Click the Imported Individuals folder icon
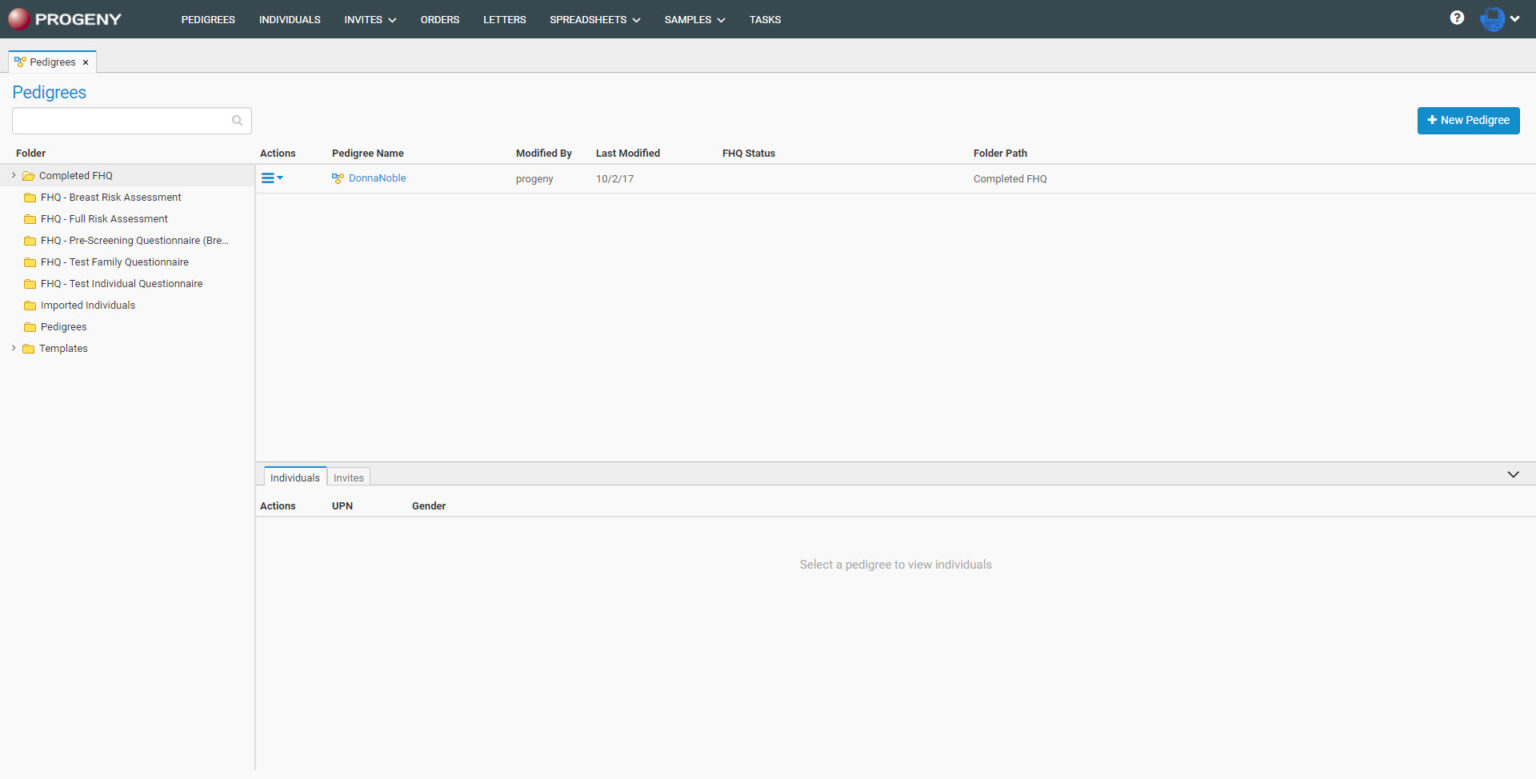 pyautogui.click(x=30, y=306)
